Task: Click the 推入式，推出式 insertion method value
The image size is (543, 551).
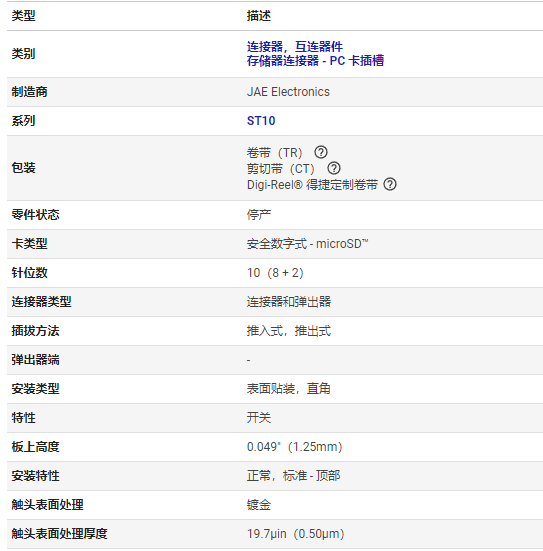Action: (289, 331)
